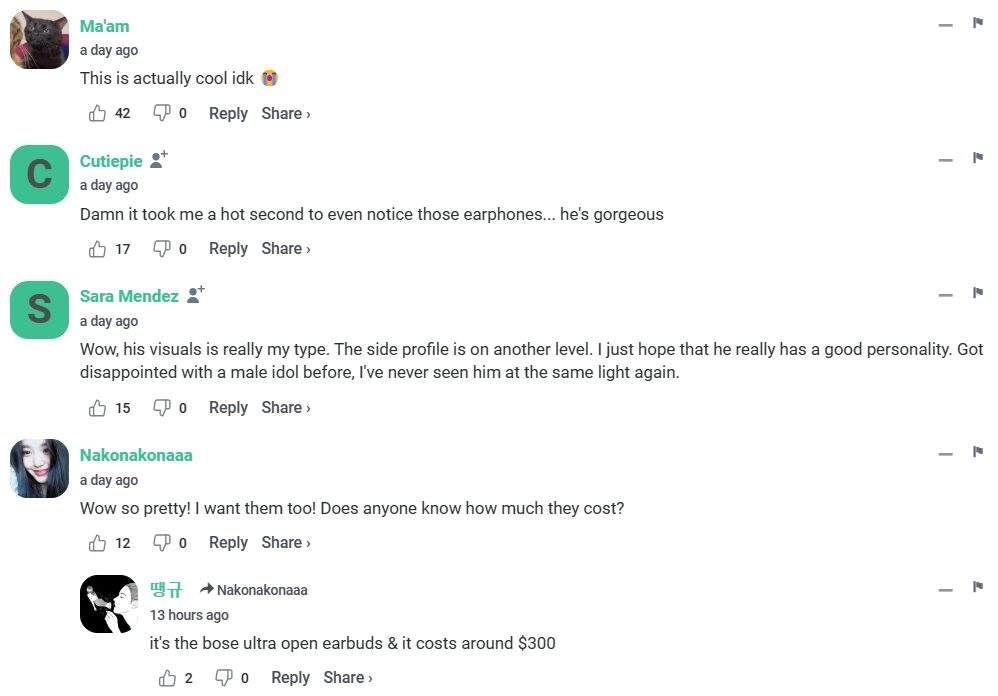Viewport: 998px width, 696px height.
Task: Open Nakonakonaaa's profile from username
Action: click(136, 455)
